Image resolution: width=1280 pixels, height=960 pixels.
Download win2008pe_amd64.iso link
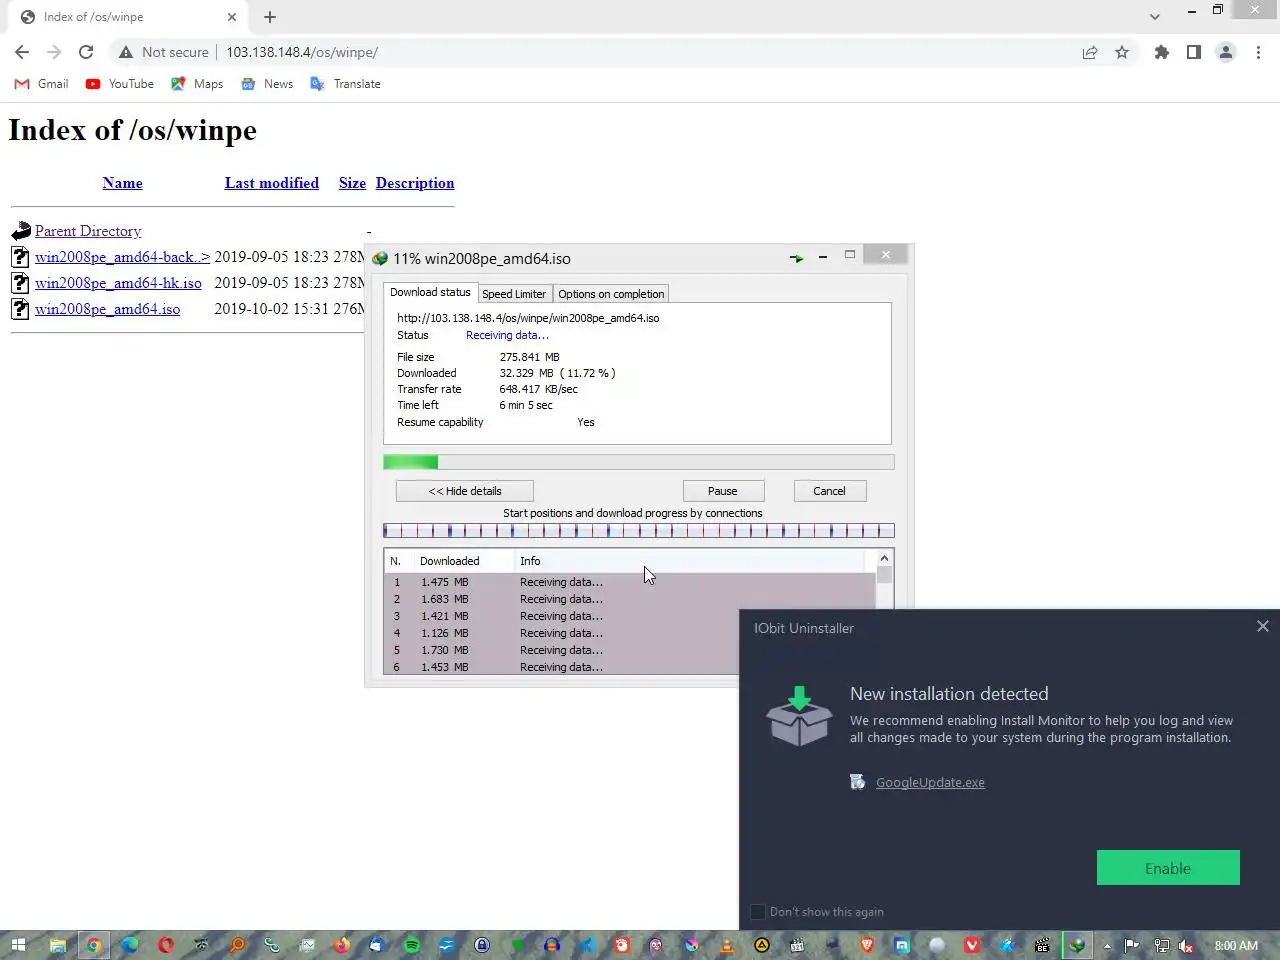(x=107, y=309)
